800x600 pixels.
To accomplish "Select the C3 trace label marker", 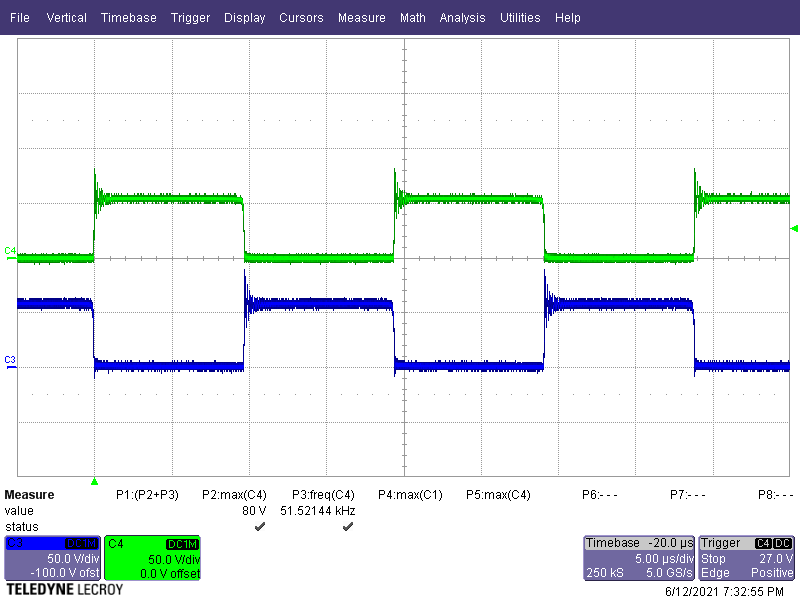I will (10, 360).
